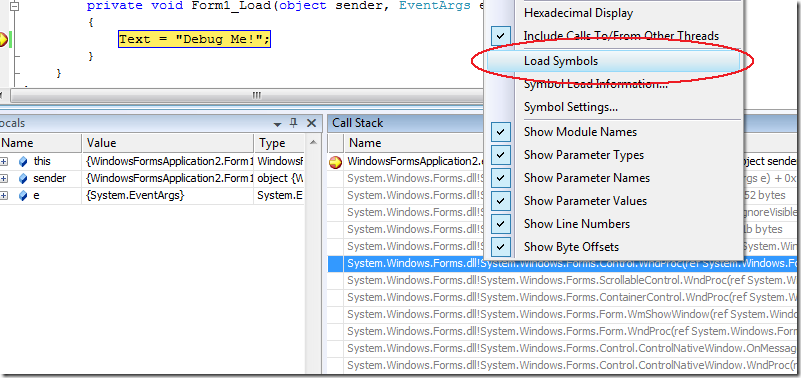Select the ContainerControl.WndProc stack frame

pyautogui.click(x=572, y=297)
